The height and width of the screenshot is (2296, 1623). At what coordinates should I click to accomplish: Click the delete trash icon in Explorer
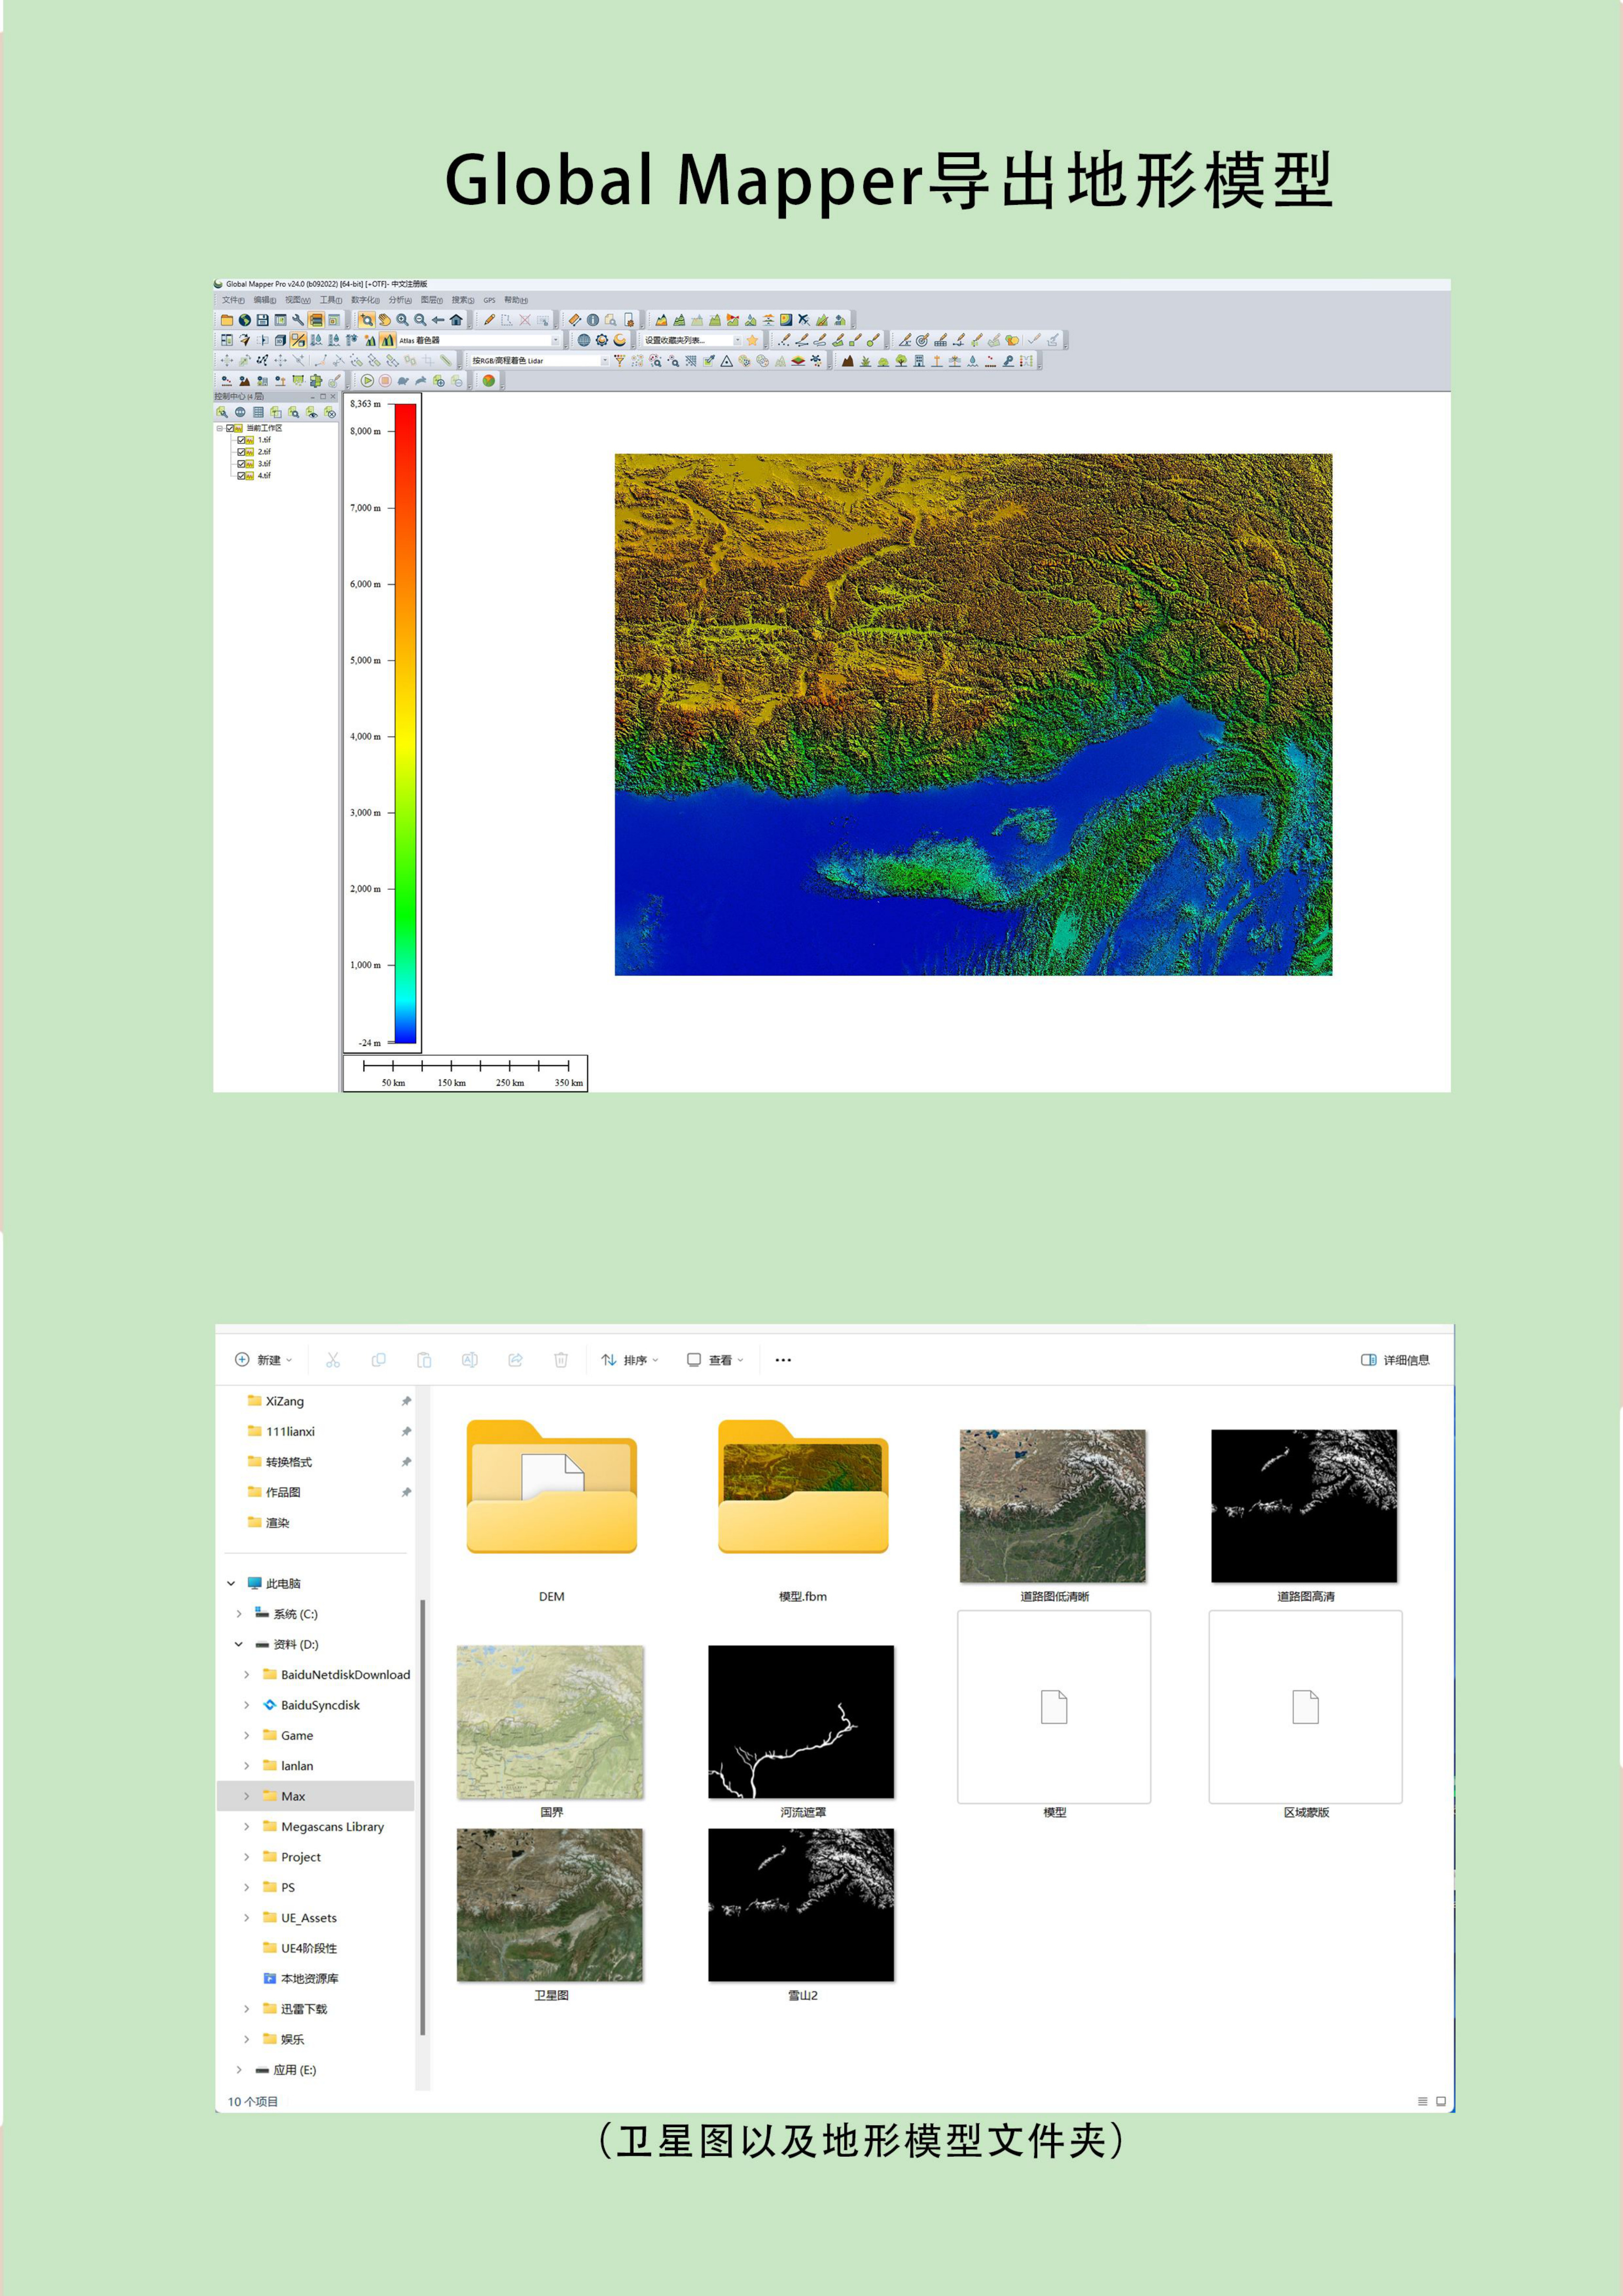pyautogui.click(x=561, y=1360)
